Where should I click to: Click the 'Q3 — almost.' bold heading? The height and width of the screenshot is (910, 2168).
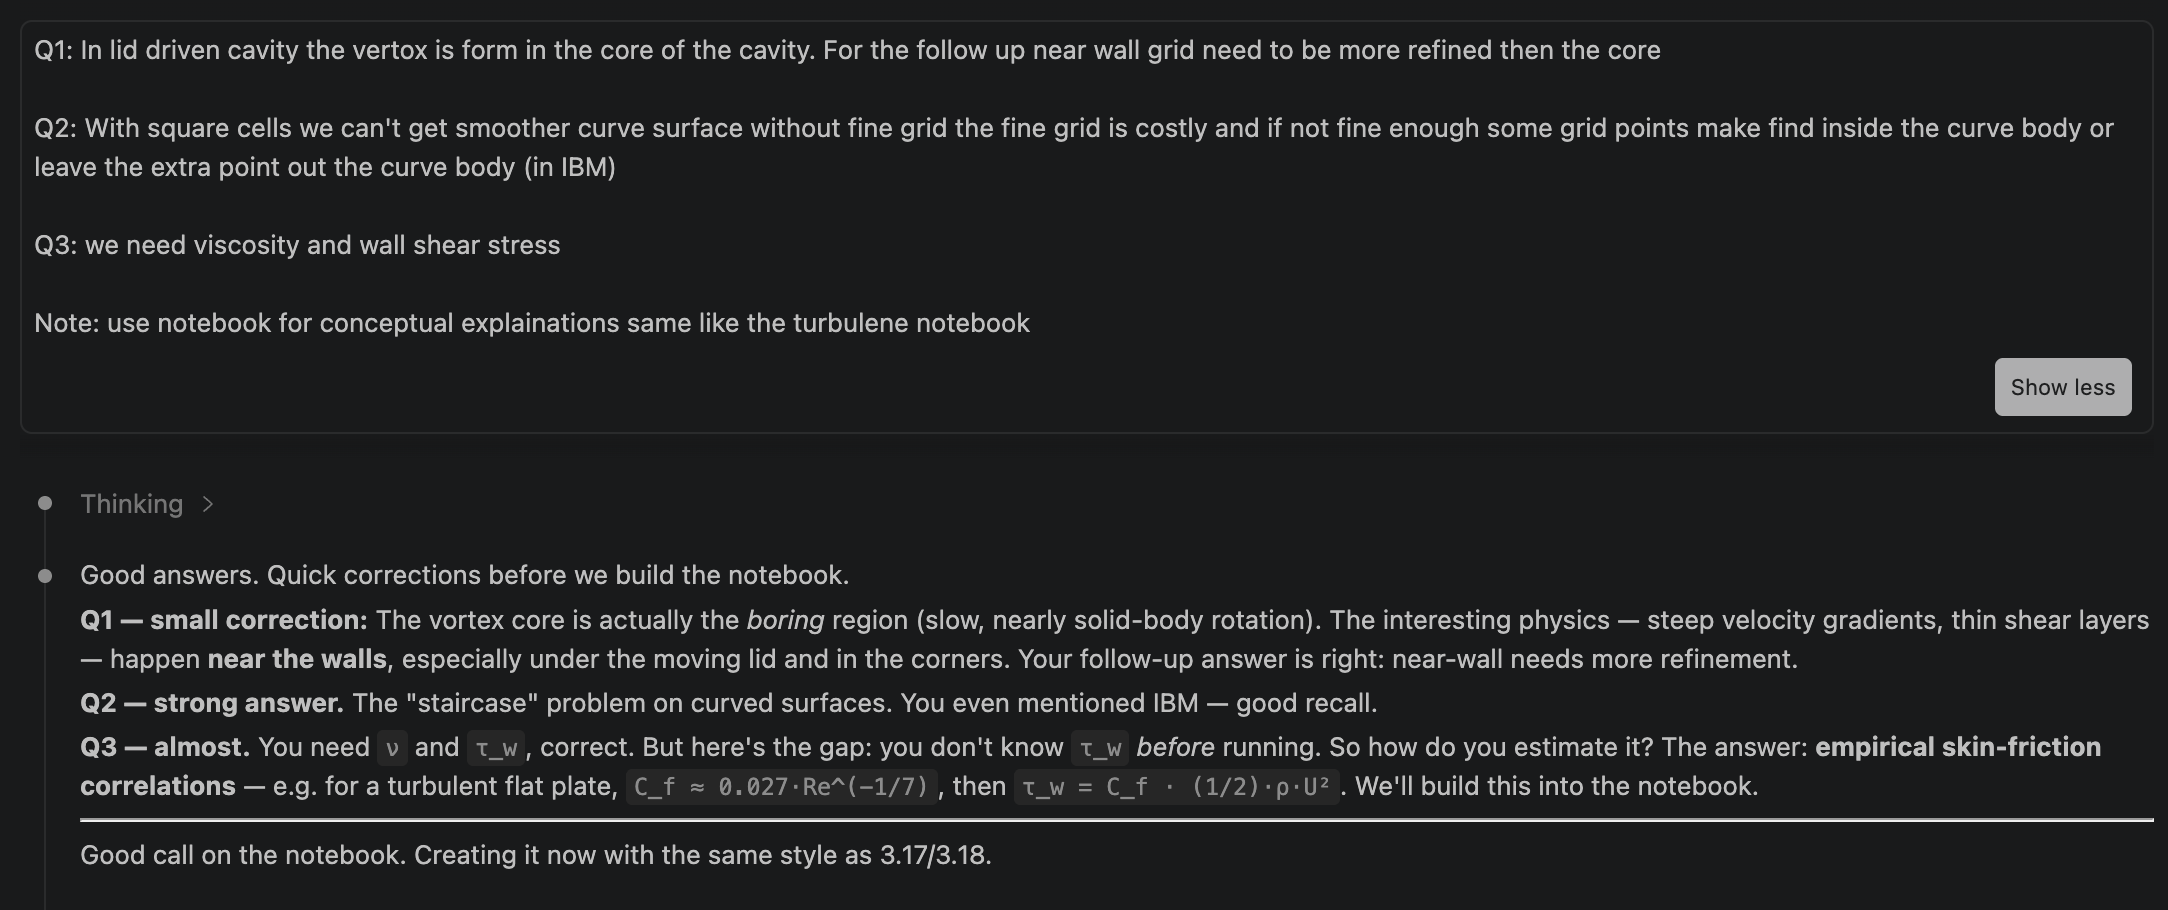pos(165,747)
